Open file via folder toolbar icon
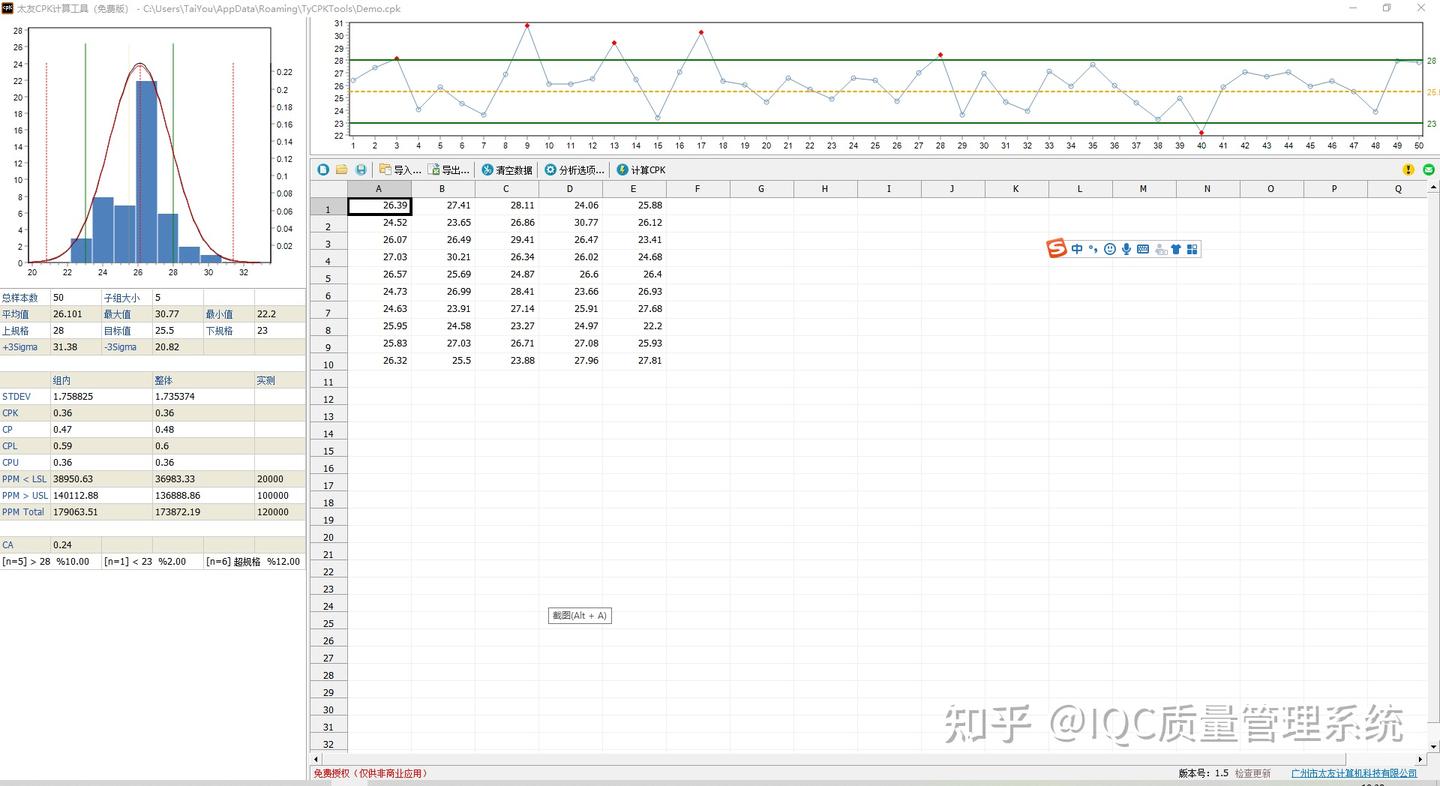Viewport: 1440px width, 786px height. pyautogui.click(x=342, y=170)
